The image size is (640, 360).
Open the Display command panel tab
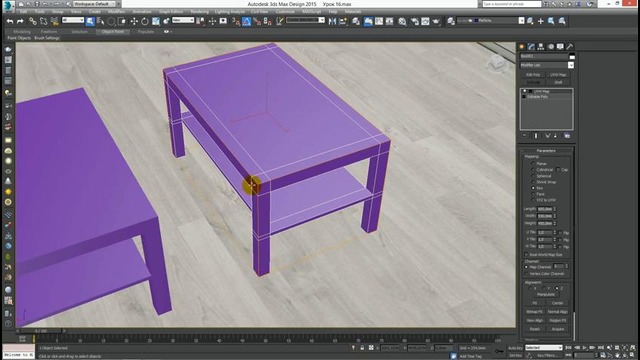560,47
